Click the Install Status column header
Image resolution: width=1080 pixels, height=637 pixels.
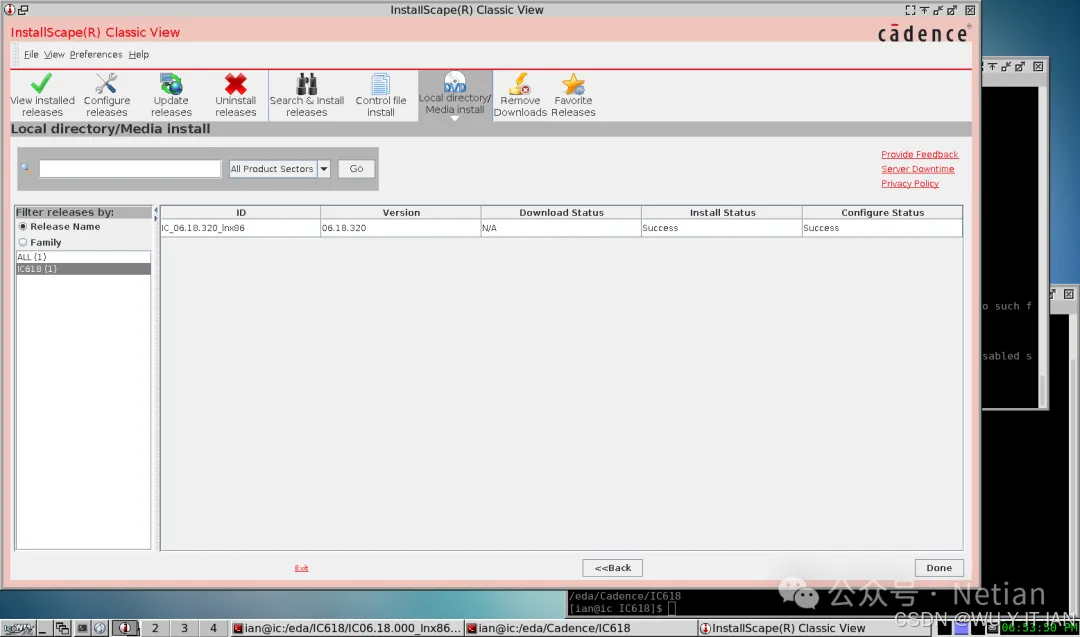pos(722,213)
